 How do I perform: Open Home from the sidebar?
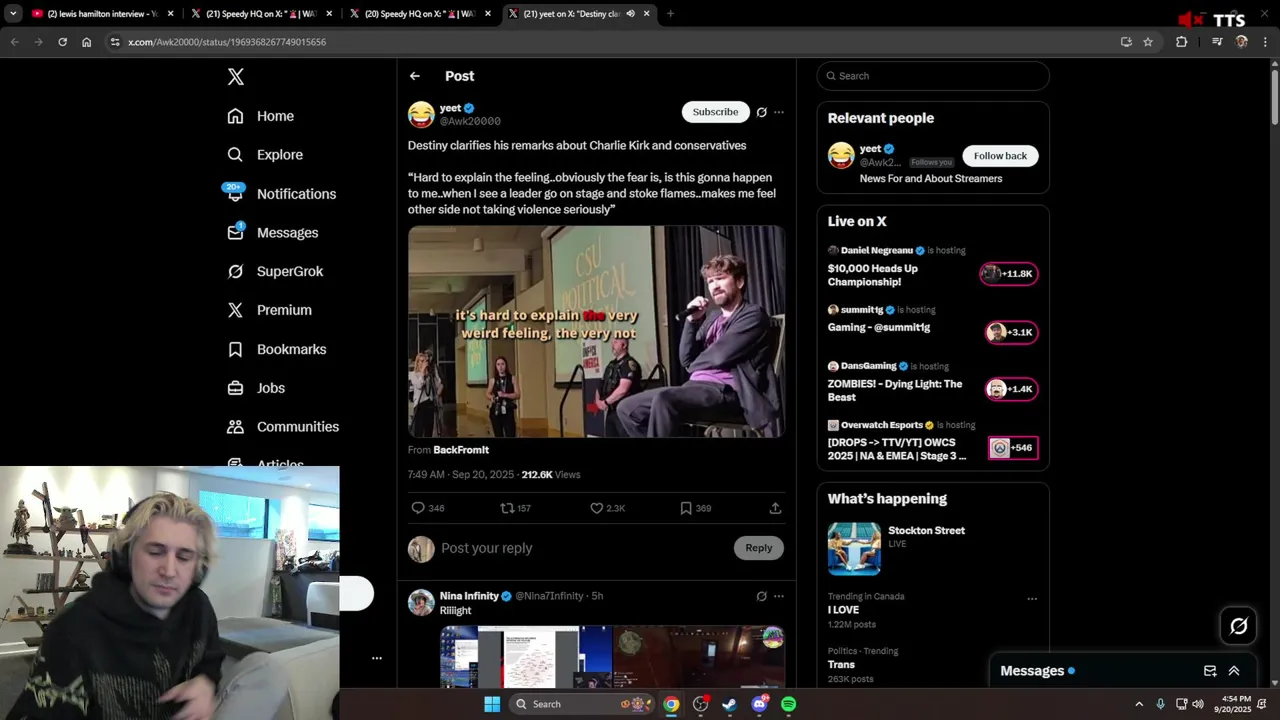click(260, 116)
